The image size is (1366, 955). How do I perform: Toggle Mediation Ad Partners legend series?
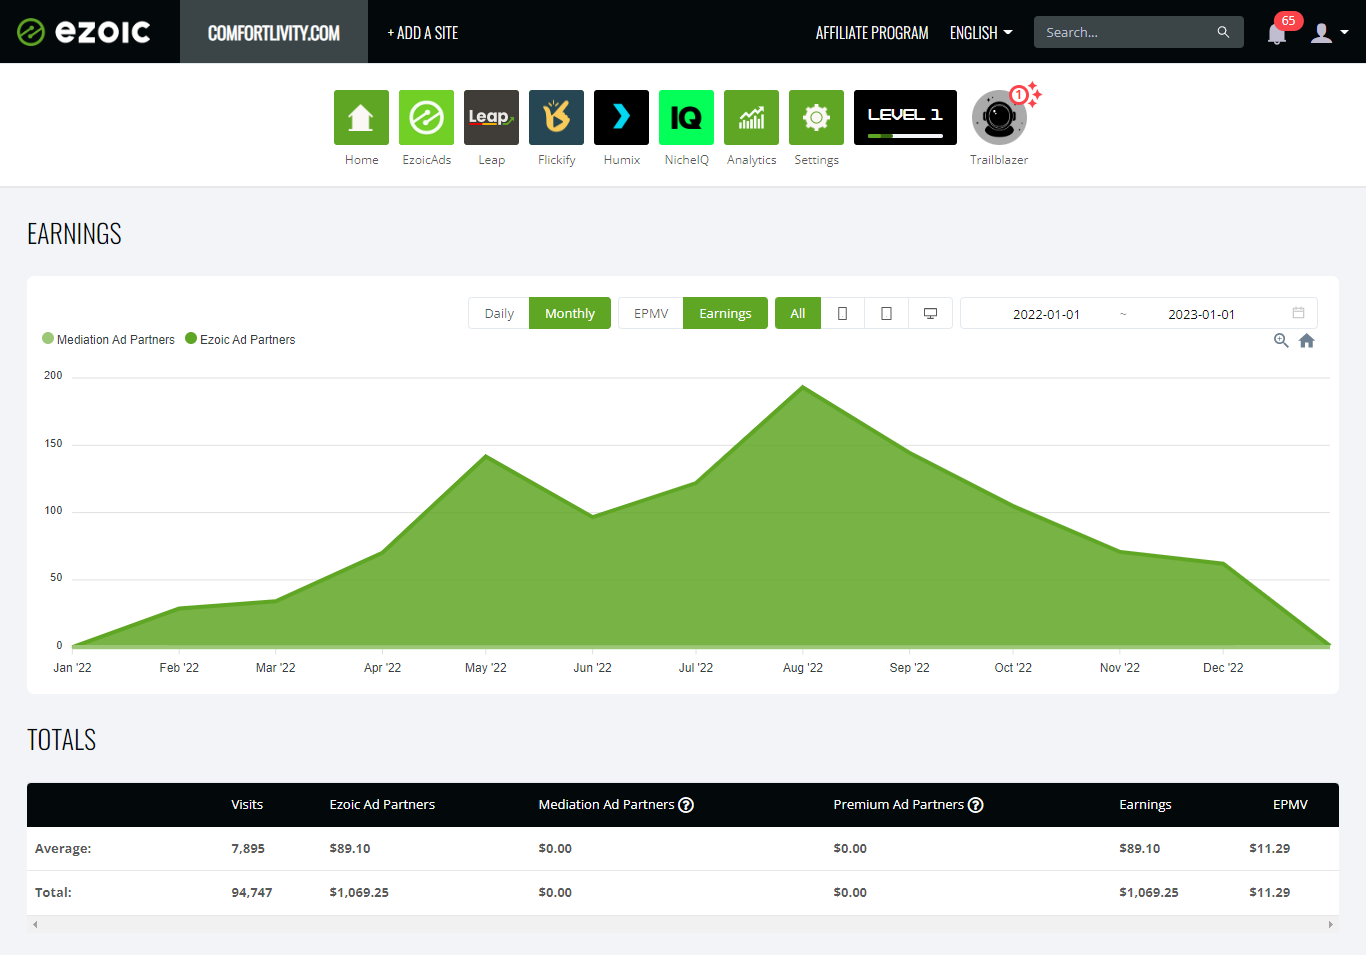tap(108, 339)
